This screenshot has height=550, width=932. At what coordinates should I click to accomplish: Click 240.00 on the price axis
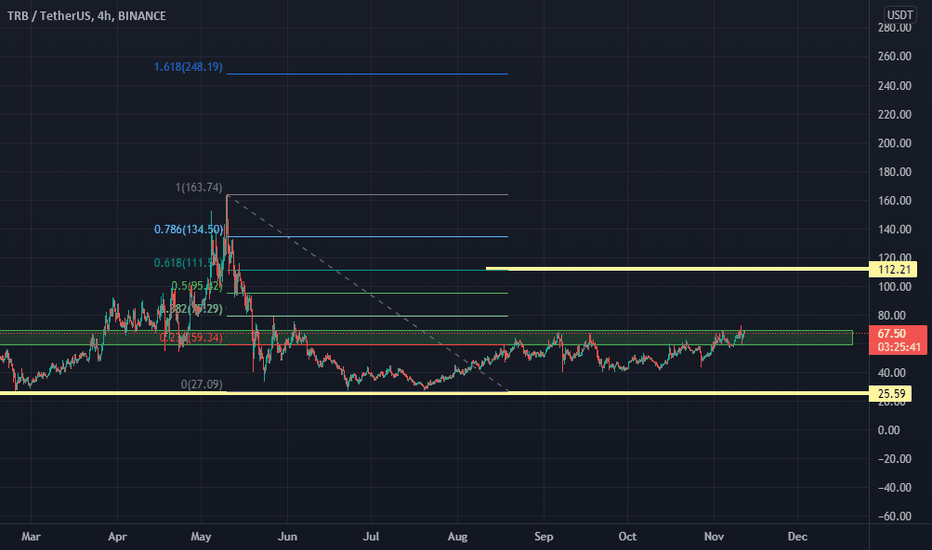894,86
